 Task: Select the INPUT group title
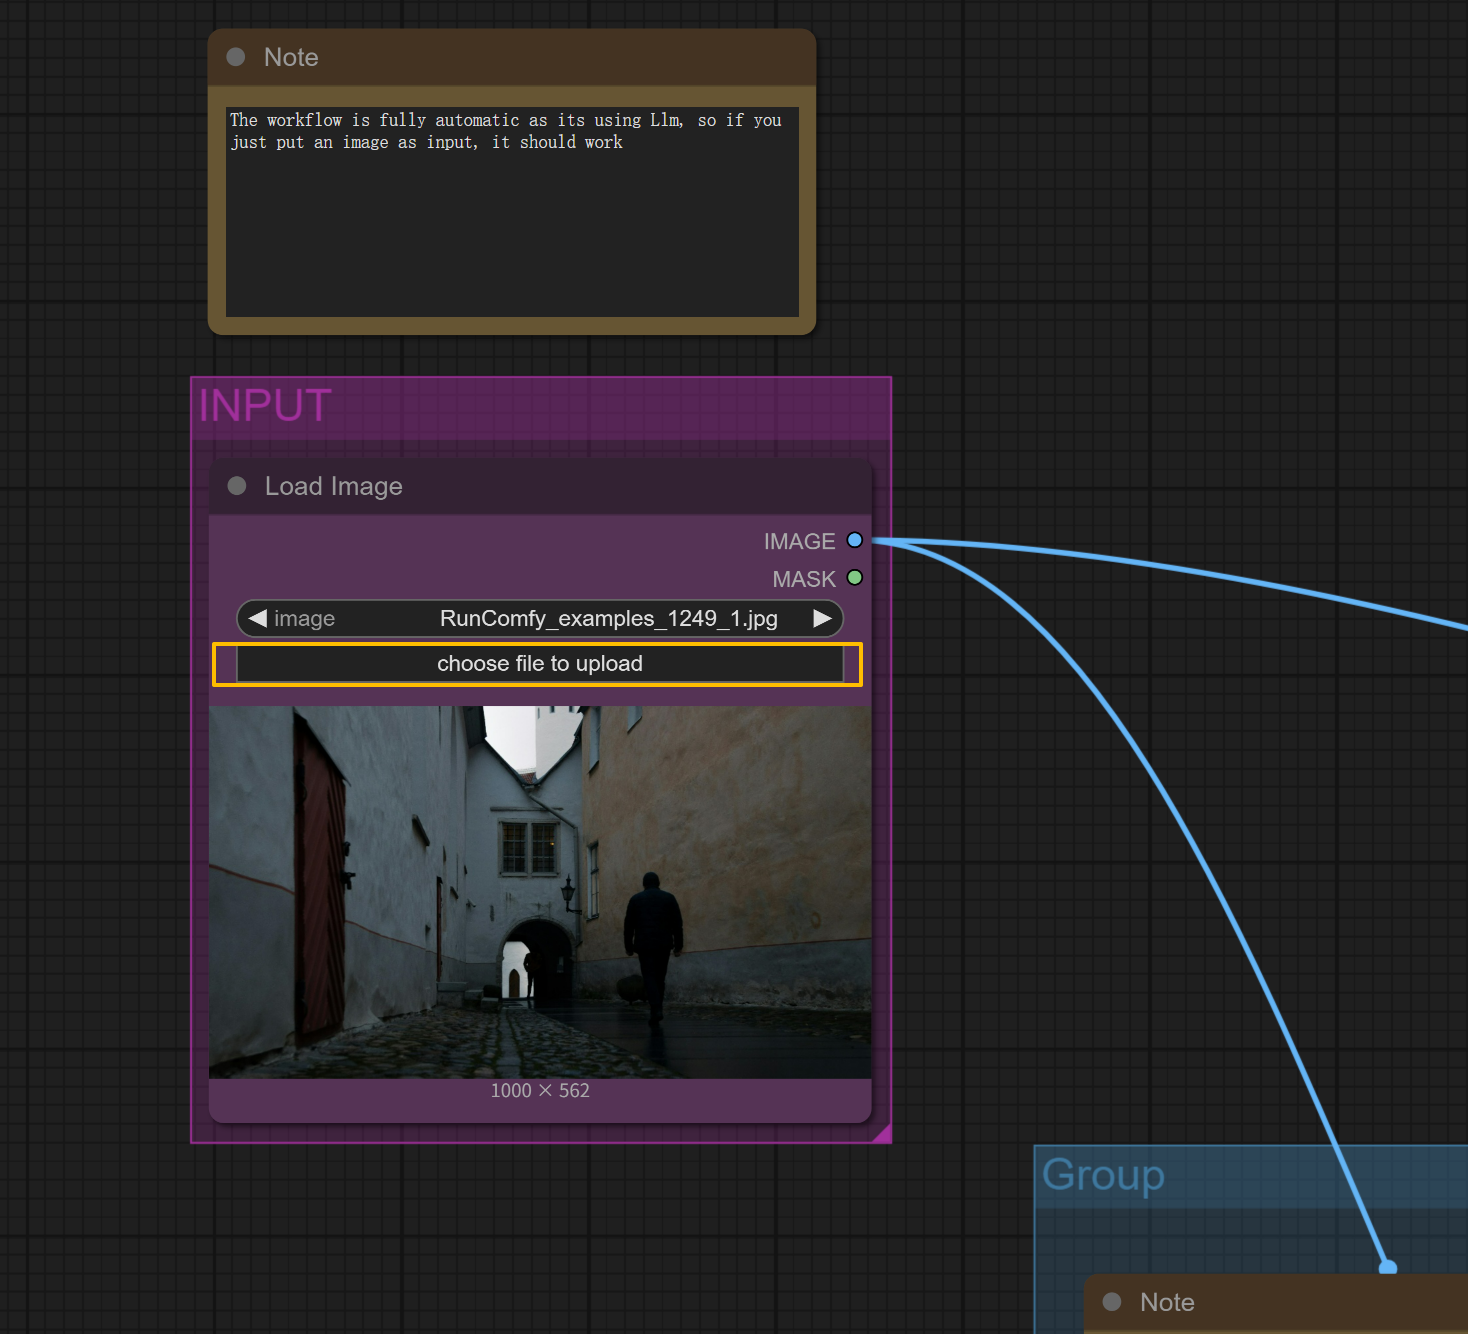click(x=265, y=405)
